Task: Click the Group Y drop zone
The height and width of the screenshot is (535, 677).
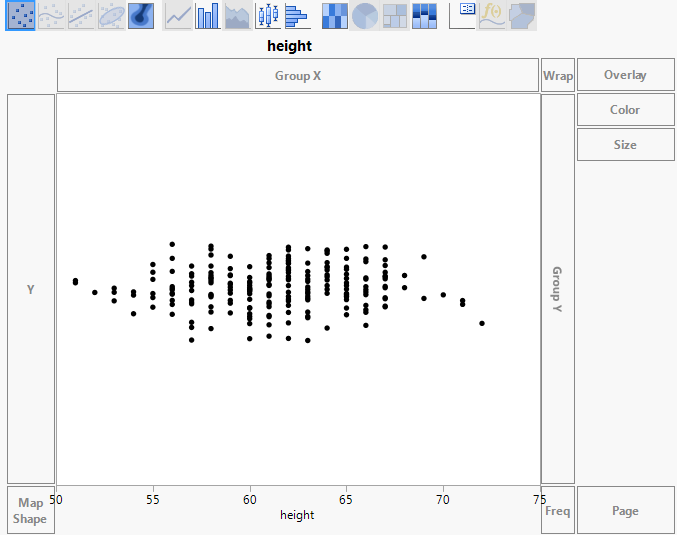Action: [x=558, y=289]
